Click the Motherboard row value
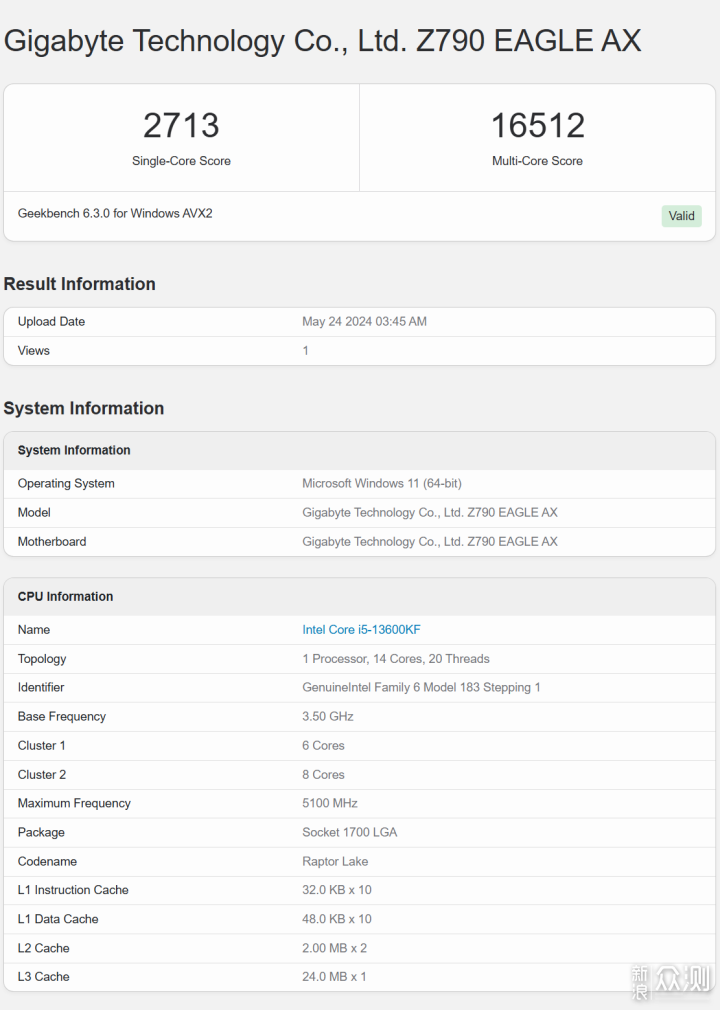The image size is (720, 1010). (430, 542)
